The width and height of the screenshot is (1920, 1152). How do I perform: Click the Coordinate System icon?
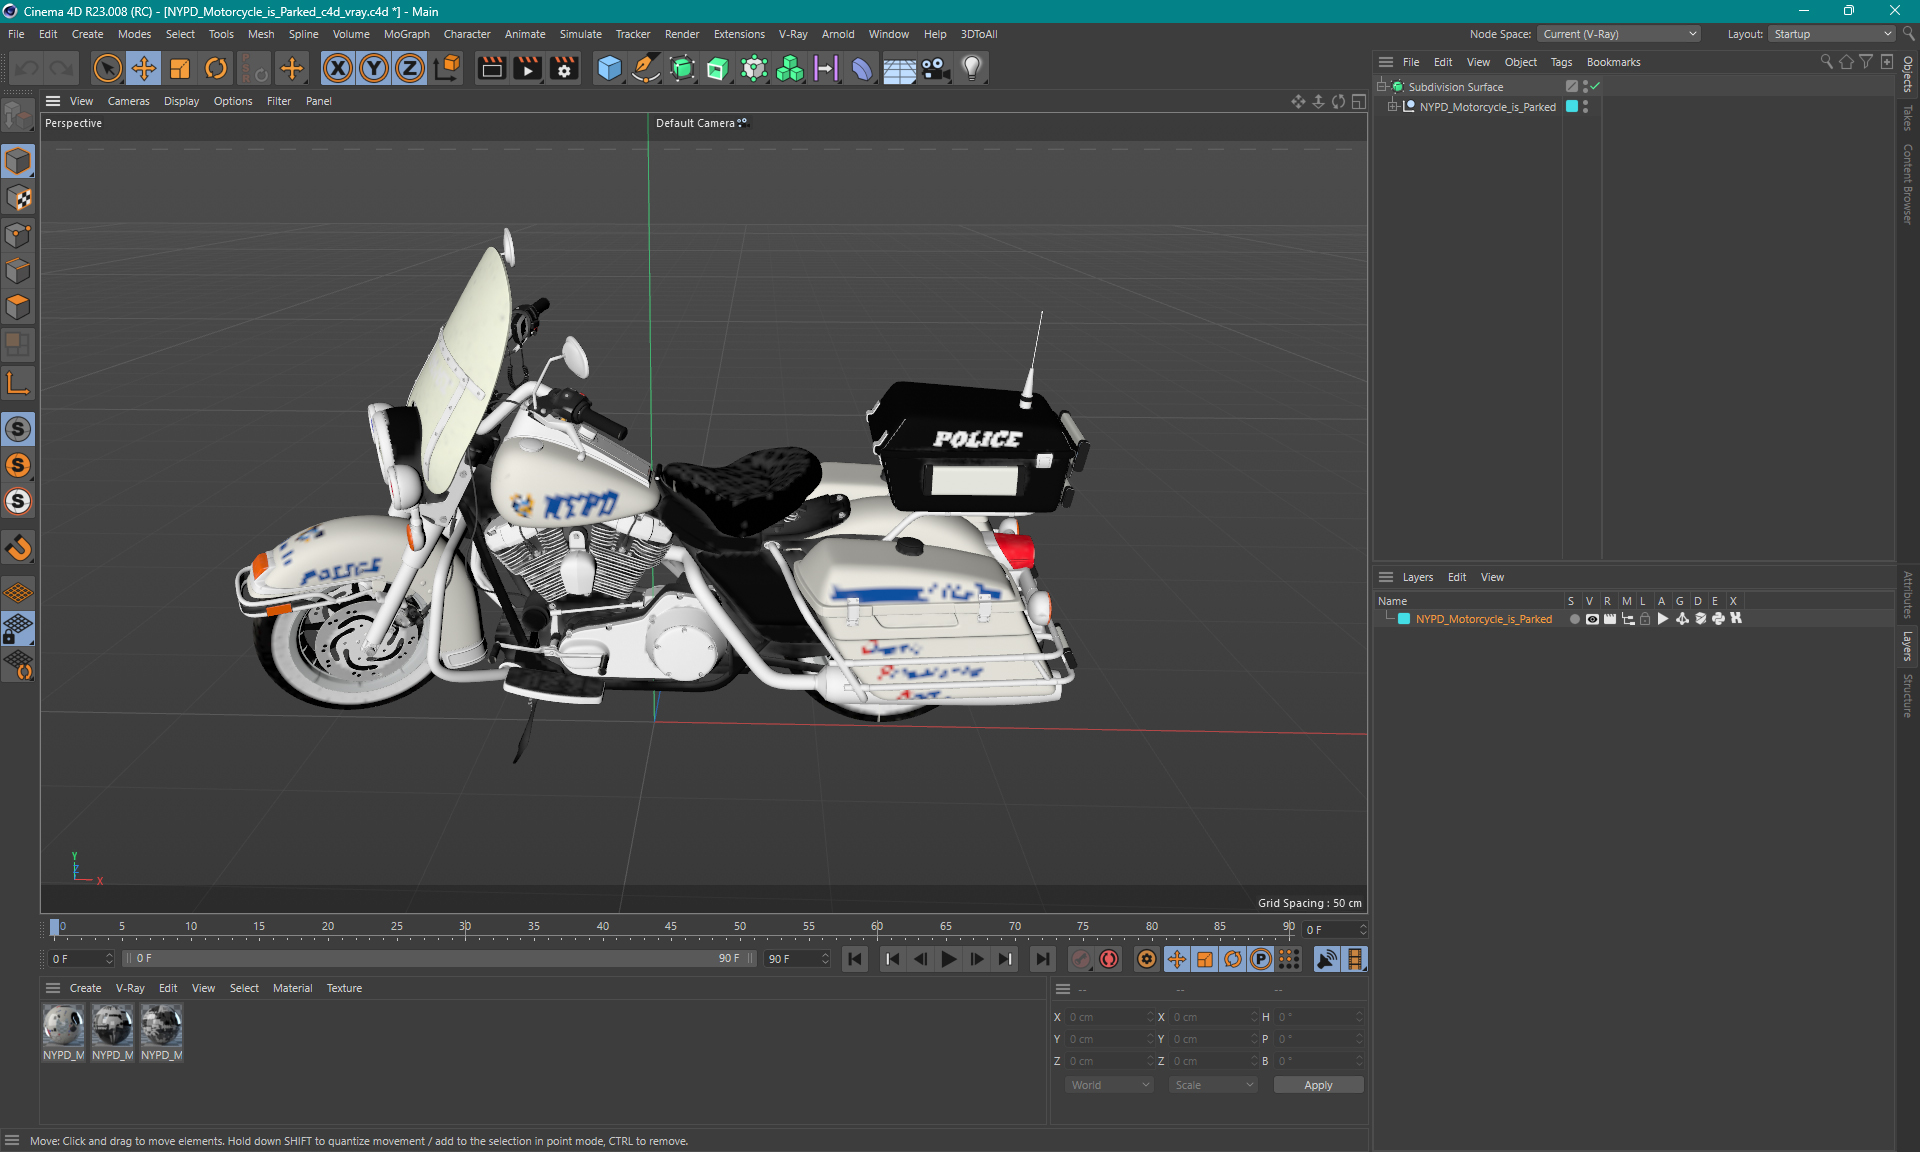[447, 68]
